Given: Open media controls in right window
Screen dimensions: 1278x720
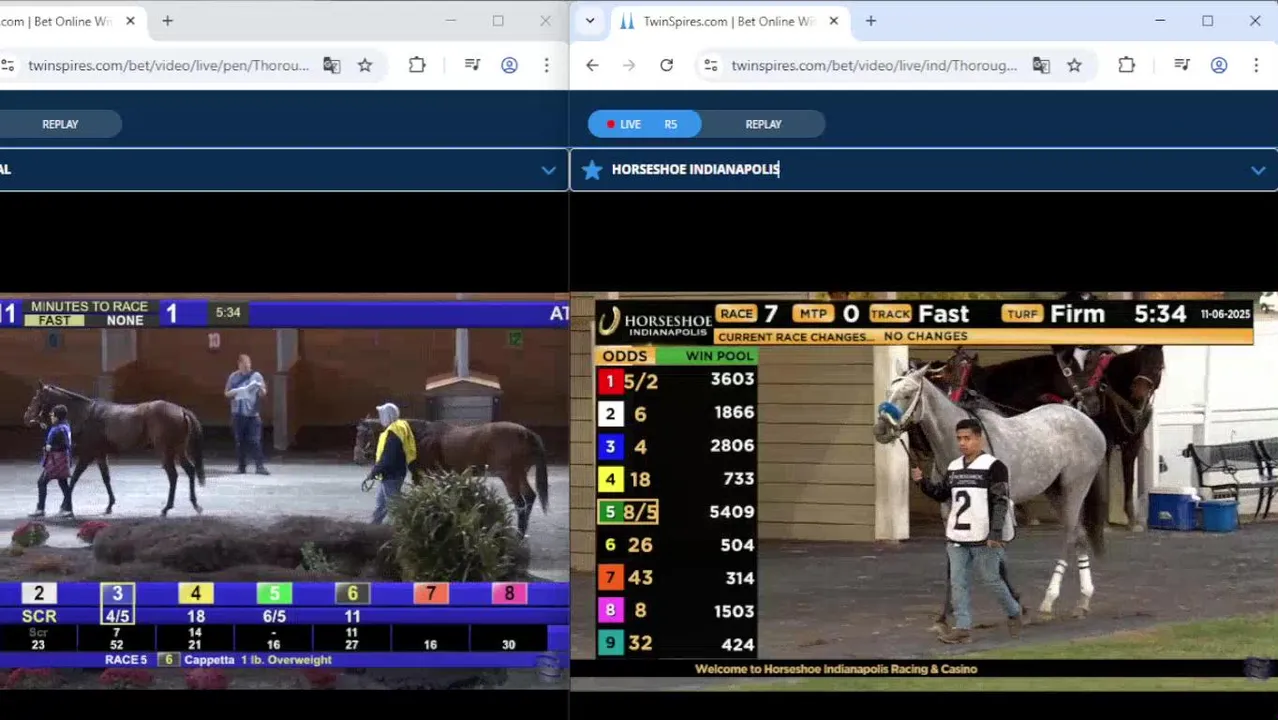Looking at the screenshot, I should 1181,65.
